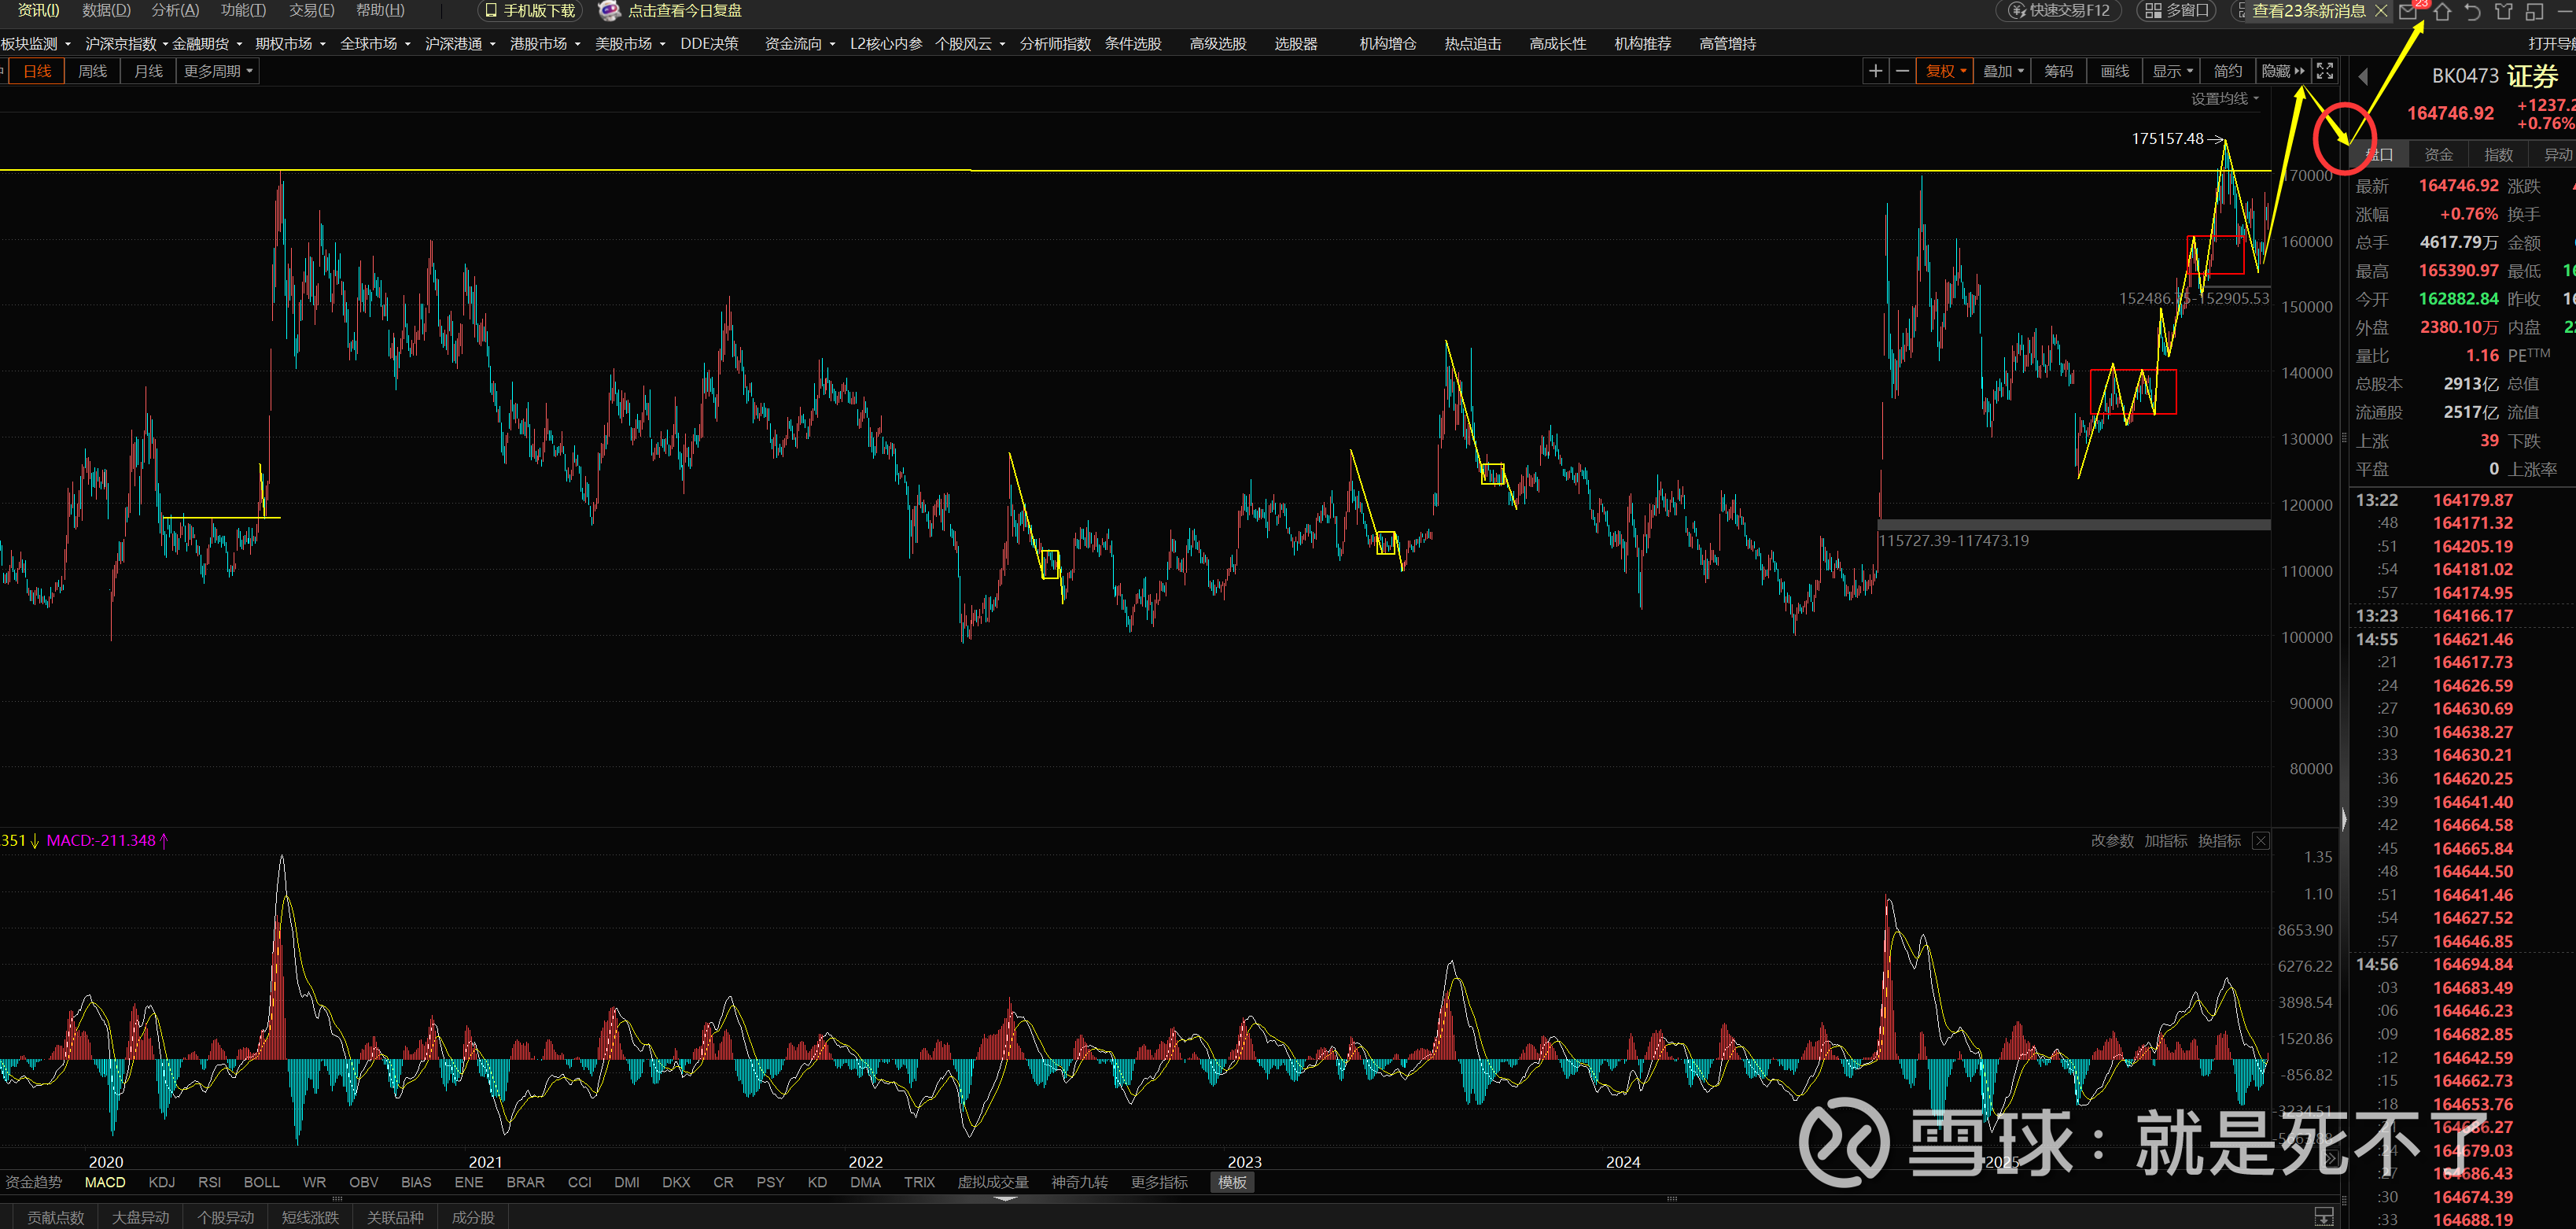Toggle the 筹码 chips display
Viewport: 2576px width, 1229px height.
[x=2058, y=71]
